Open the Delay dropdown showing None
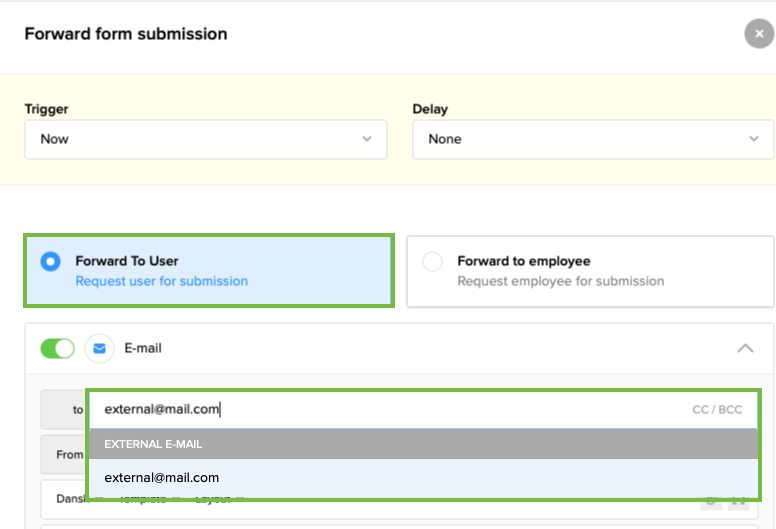This screenshot has width=776, height=529. pos(593,139)
